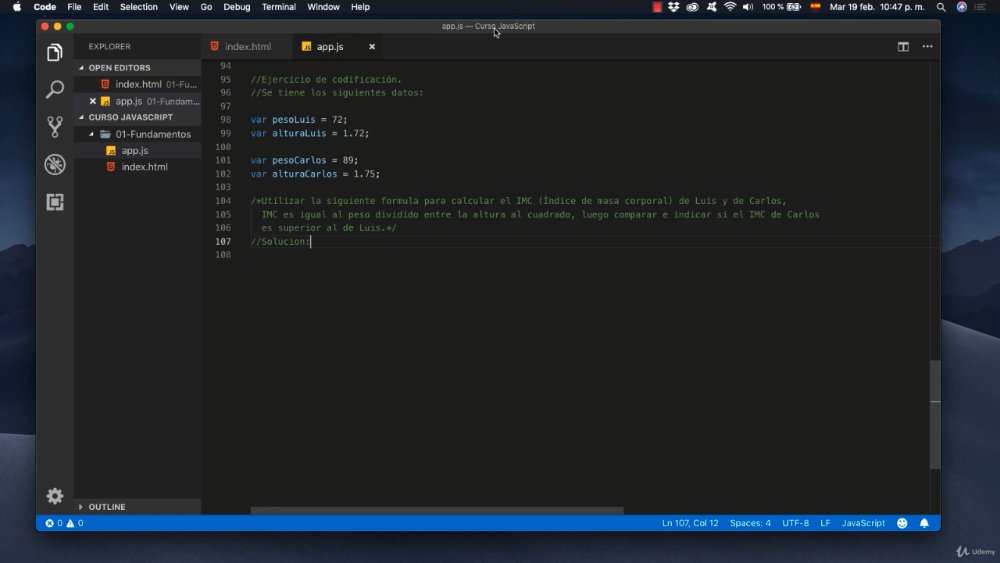Open the Apple menu
The height and width of the screenshot is (563, 1000).
coord(17,7)
